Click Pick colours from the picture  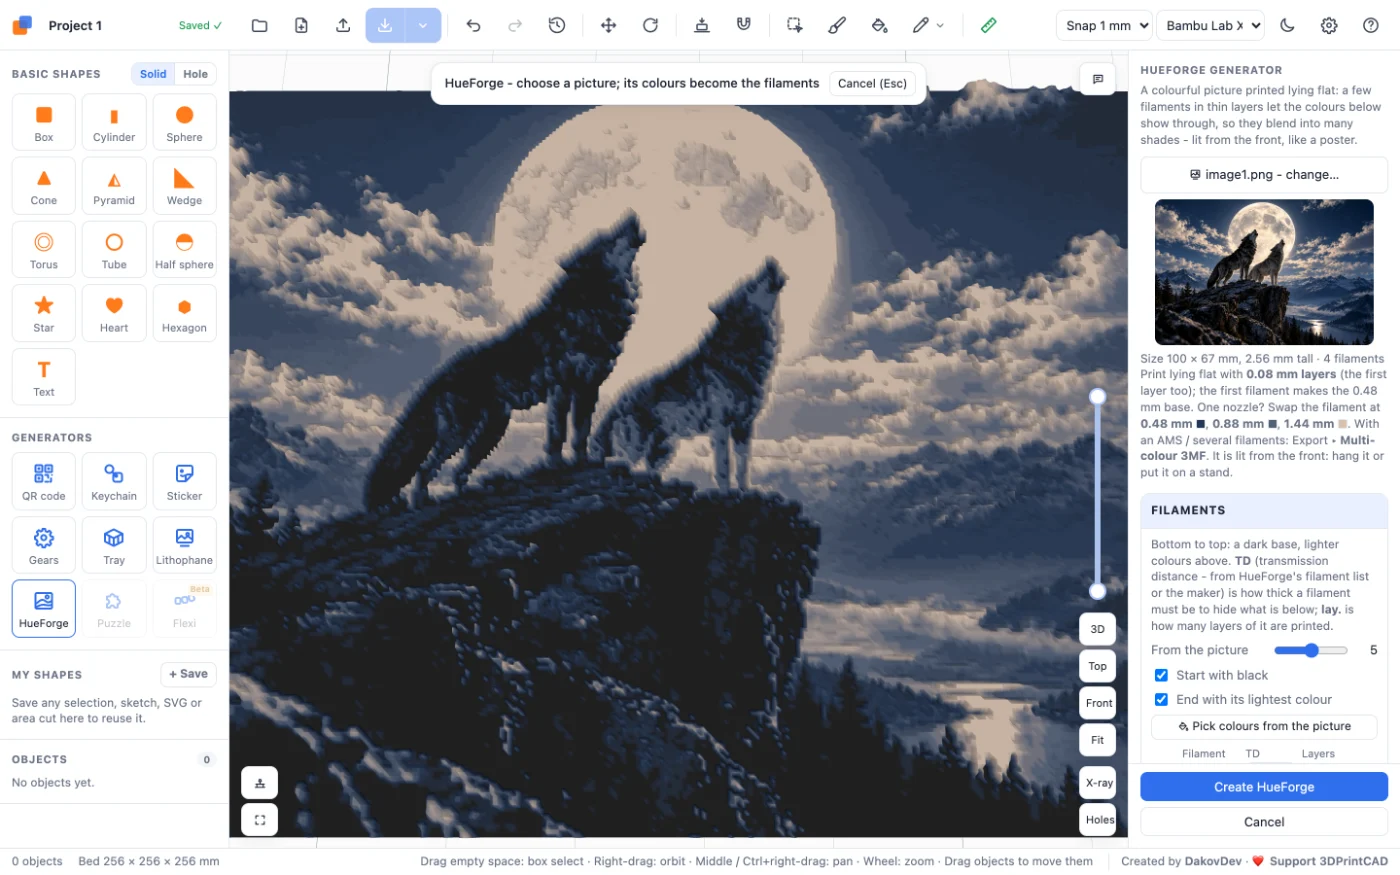1264,726
